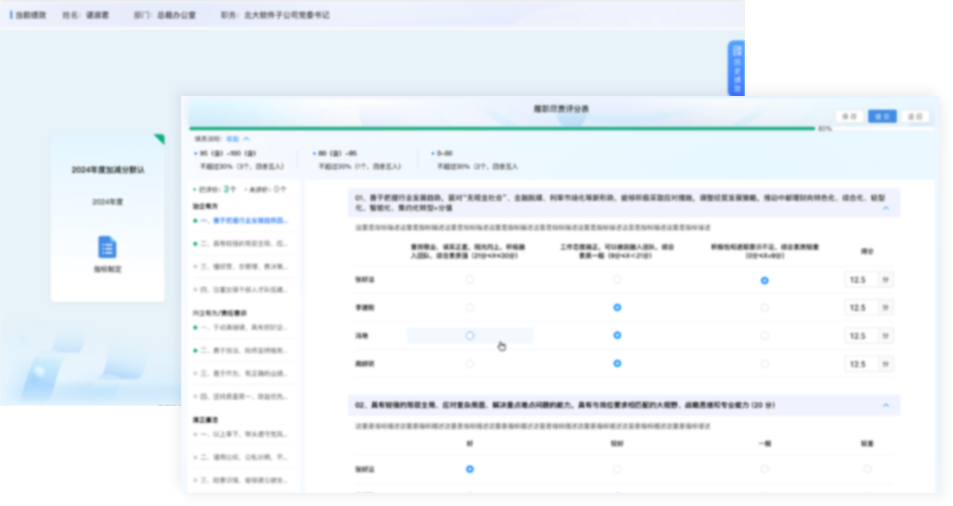Click the 已评价 3个 count in the sidebar
The width and height of the screenshot is (953, 506).
click(215, 190)
